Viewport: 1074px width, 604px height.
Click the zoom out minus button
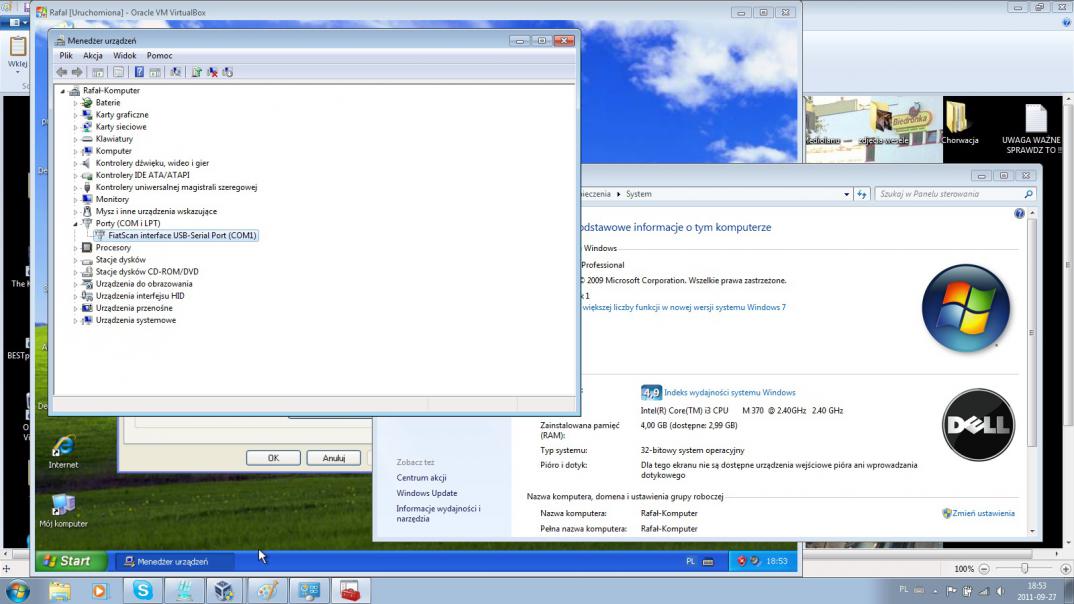tap(984, 569)
